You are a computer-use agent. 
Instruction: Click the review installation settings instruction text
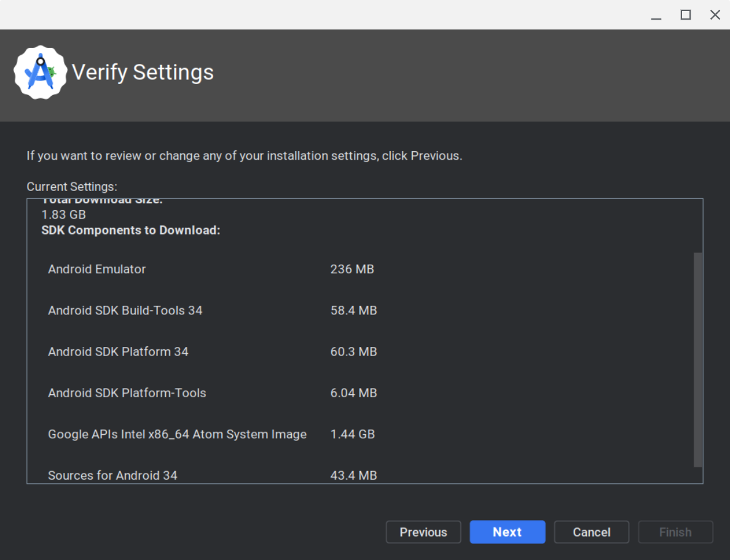point(244,155)
